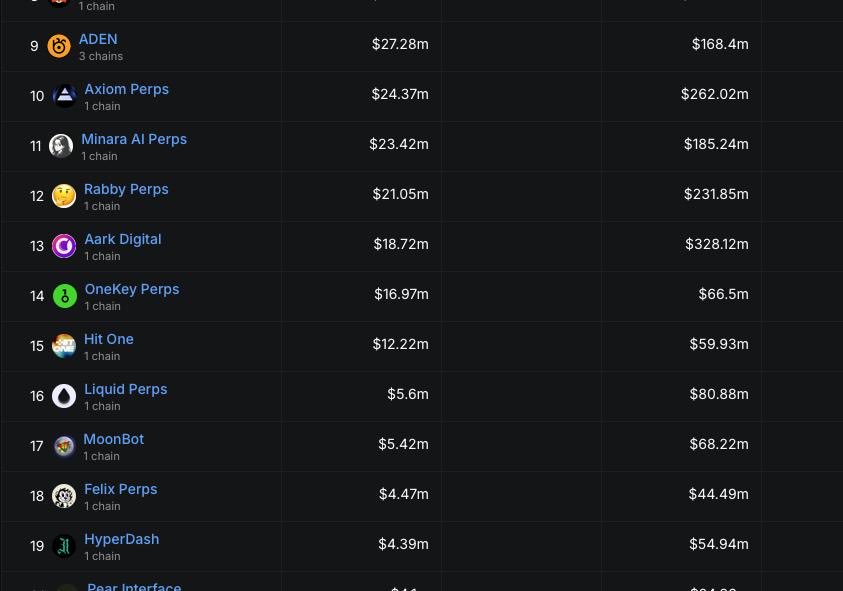Open the Pear Interface link
This screenshot has height=591, width=843.
[x=134, y=586]
